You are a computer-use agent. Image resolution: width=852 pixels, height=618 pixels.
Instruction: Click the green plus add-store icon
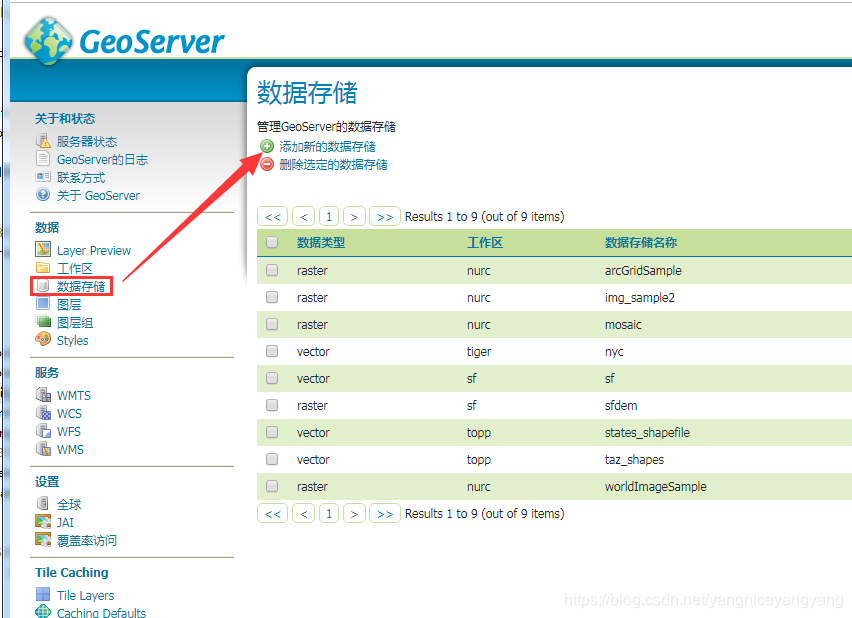pos(267,146)
